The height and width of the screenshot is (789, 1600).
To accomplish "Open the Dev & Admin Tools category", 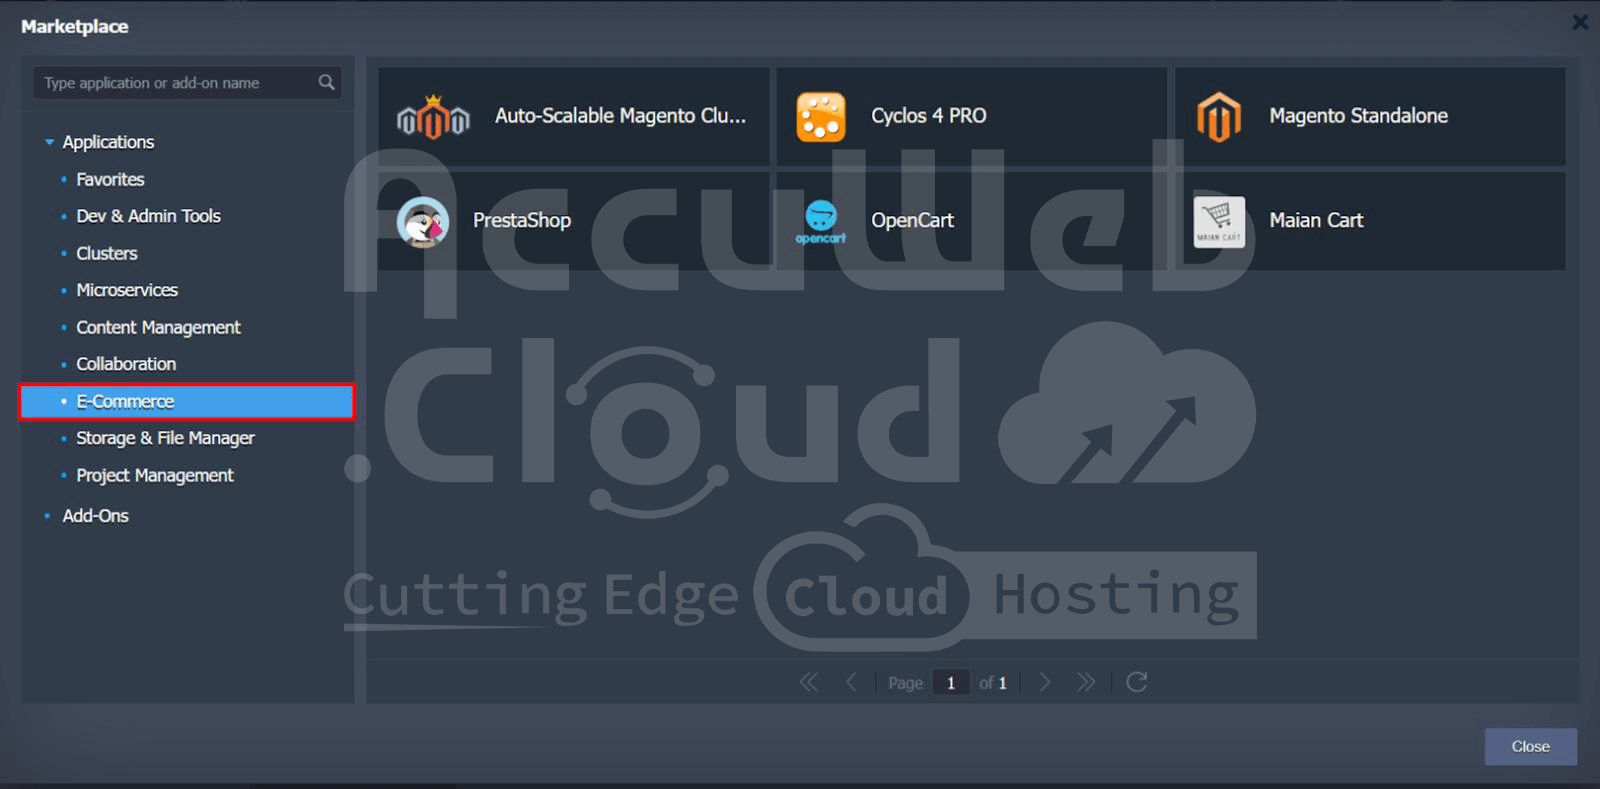I will click(148, 216).
